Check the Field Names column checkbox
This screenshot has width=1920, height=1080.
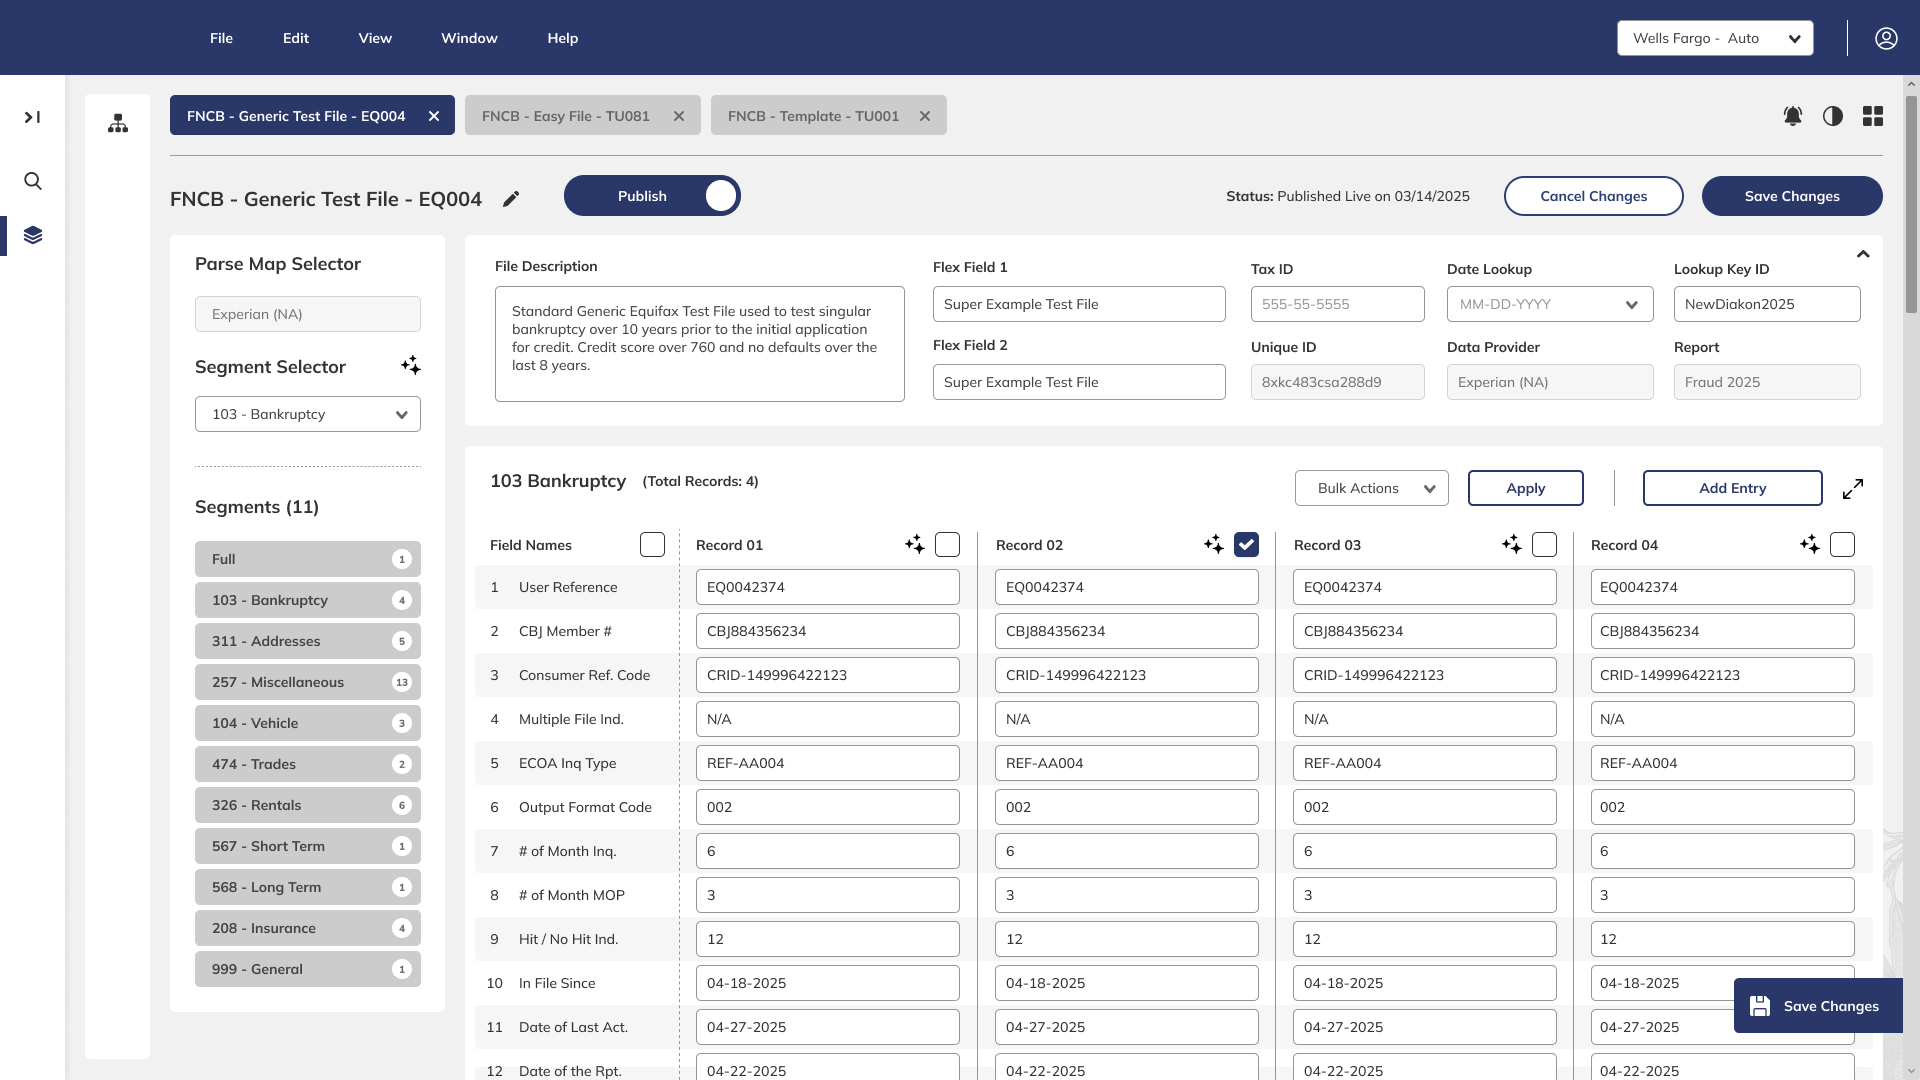[652, 544]
